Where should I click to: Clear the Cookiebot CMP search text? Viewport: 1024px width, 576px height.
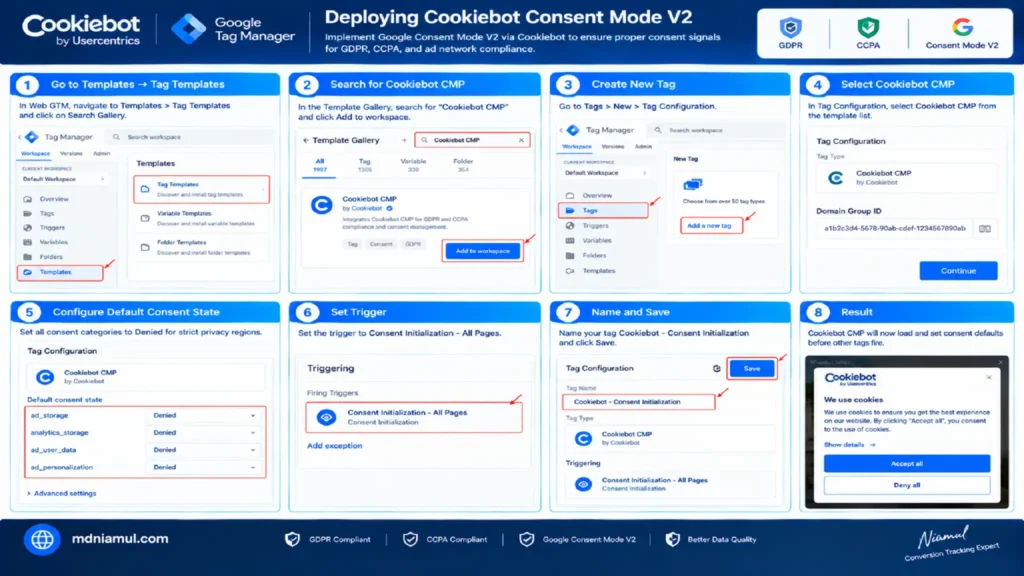tap(521, 140)
